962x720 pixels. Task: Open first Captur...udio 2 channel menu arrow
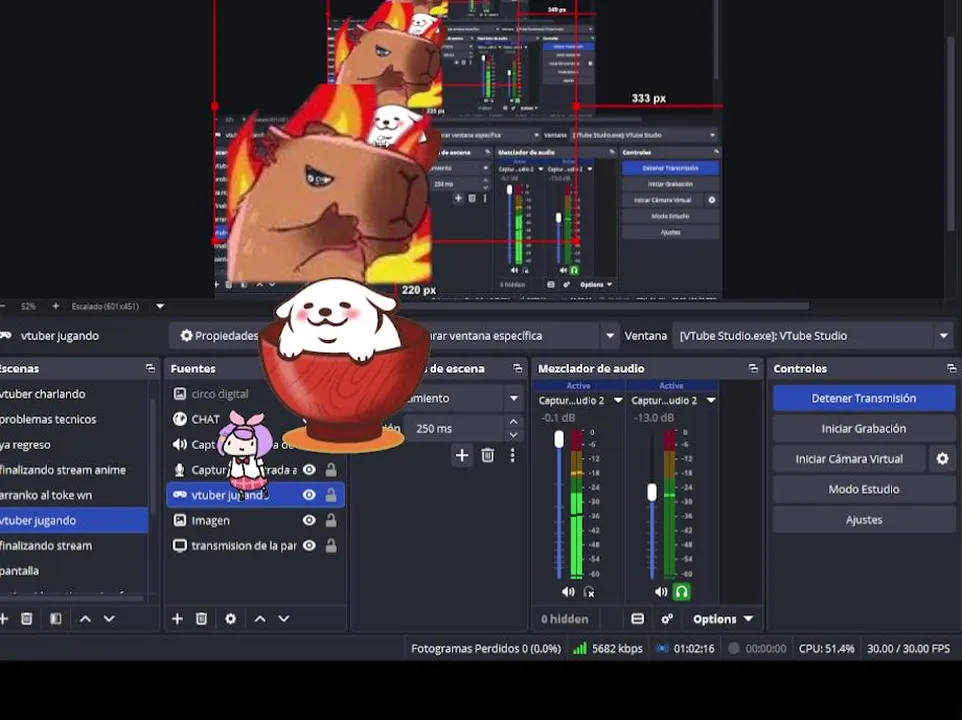point(618,400)
